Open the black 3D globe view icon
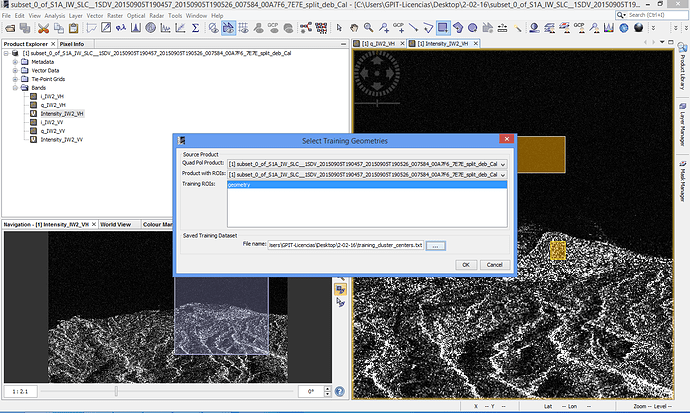This screenshot has width=690, height=413. point(639,28)
